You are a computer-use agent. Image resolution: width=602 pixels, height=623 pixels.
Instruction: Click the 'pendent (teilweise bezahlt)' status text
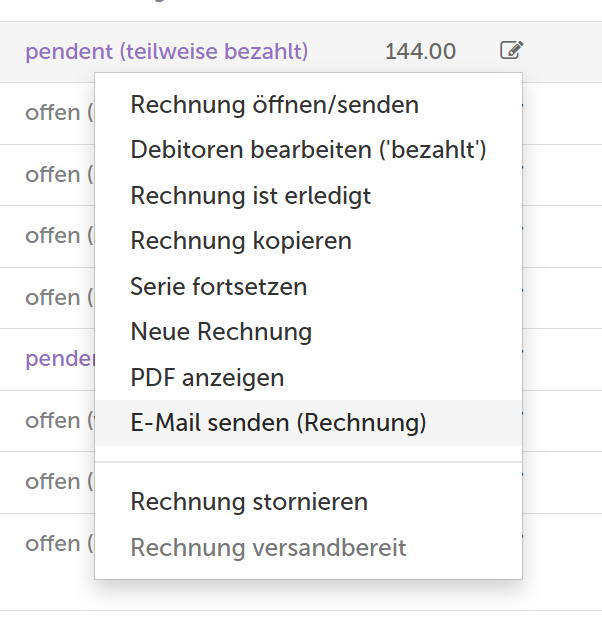click(167, 51)
